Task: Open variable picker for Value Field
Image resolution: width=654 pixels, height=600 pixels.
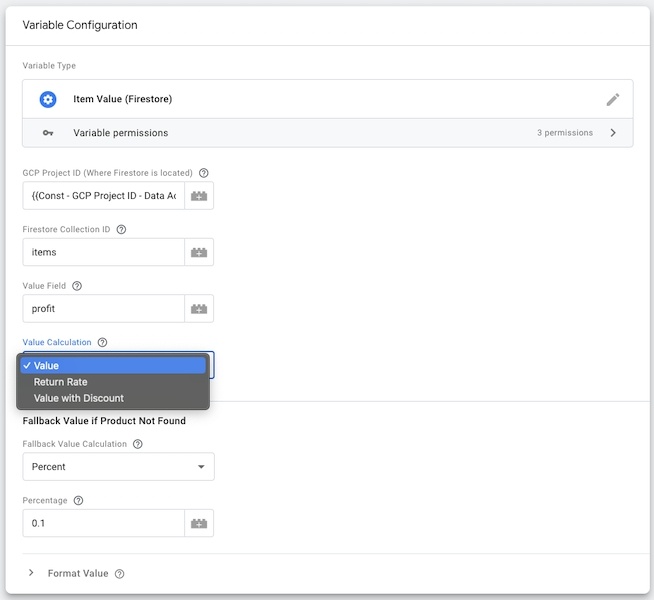Action: pyautogui.click(x=199, y=309)
